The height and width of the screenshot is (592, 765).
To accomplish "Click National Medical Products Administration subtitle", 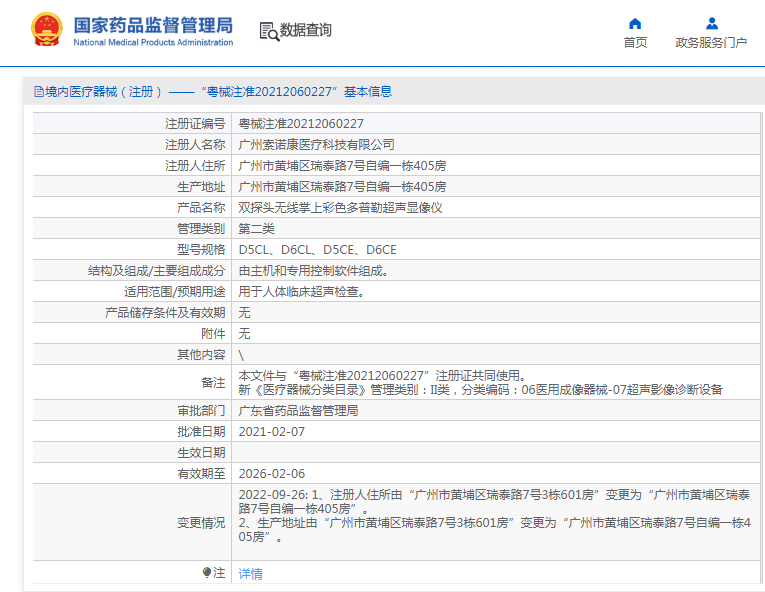I will point(153,42).
